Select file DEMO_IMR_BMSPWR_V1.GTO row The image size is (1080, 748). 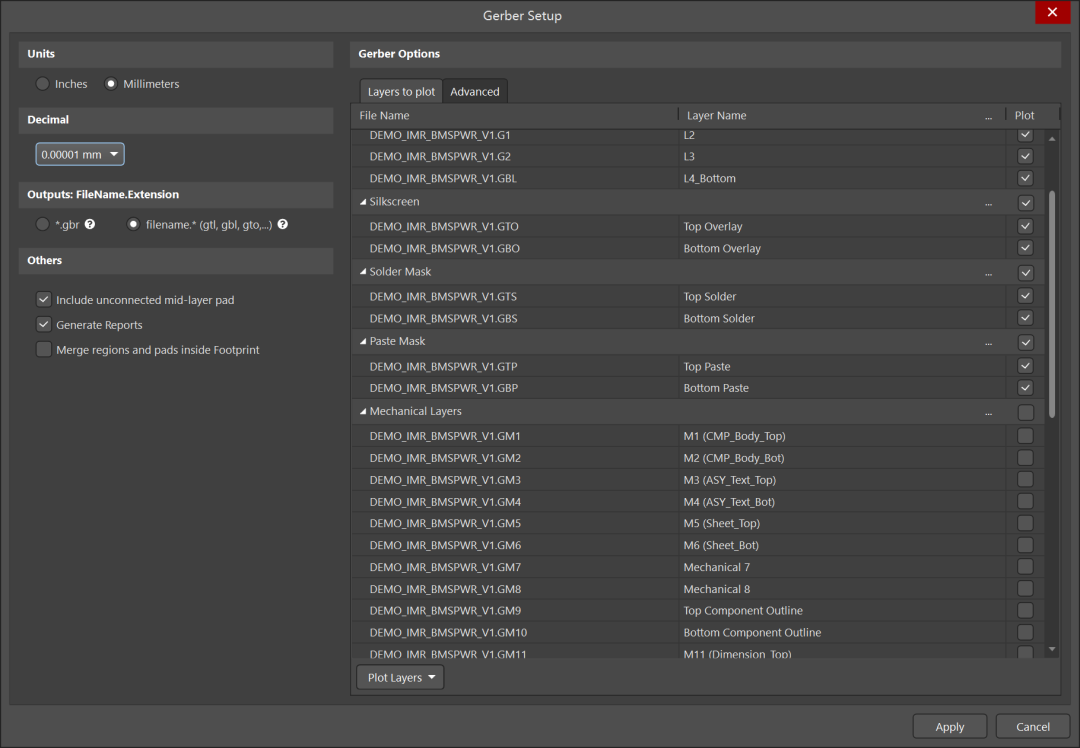coord(698,226)
